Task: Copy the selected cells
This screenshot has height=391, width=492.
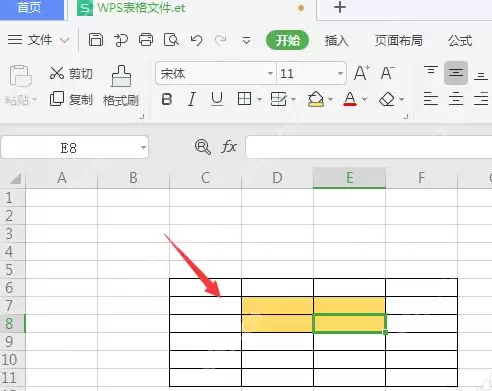Action: [57, 99]
